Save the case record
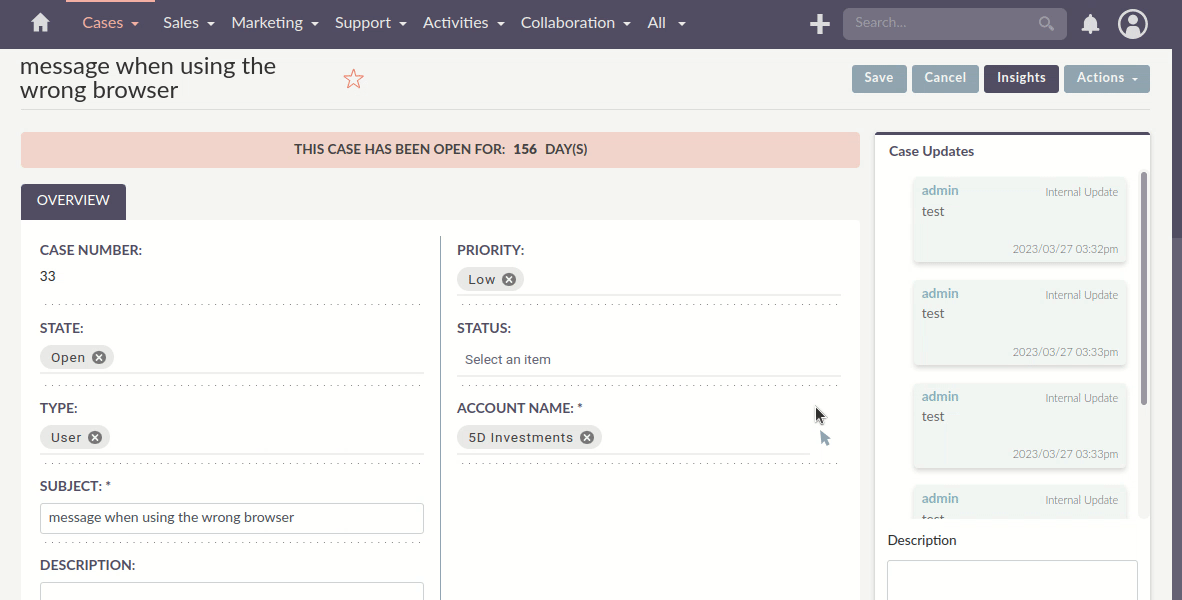The height and width of the screenshot is (600, 1182). point(878,77)
